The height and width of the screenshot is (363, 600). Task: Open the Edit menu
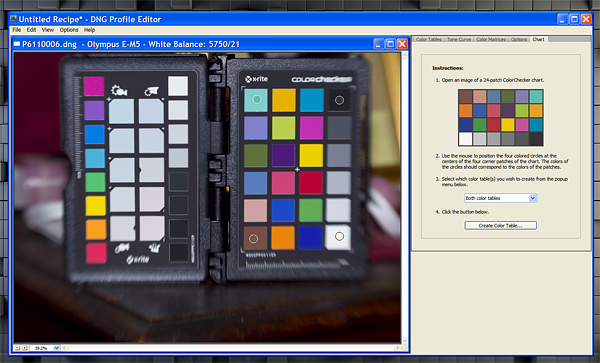tap(31, 30)
